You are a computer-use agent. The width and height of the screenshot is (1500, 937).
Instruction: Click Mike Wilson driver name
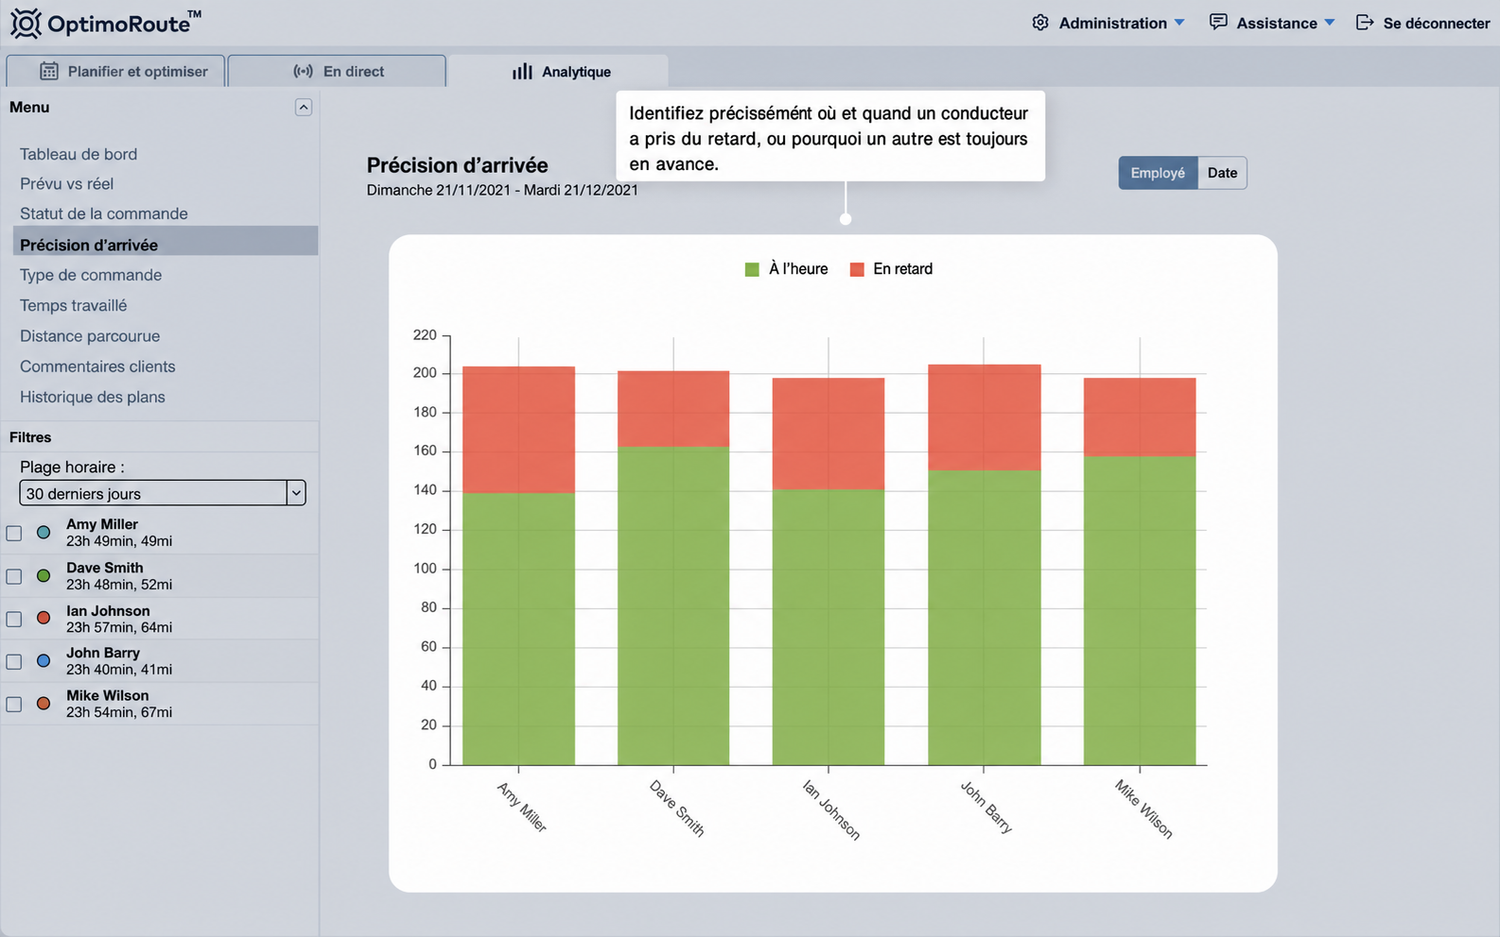click(107, 695)
